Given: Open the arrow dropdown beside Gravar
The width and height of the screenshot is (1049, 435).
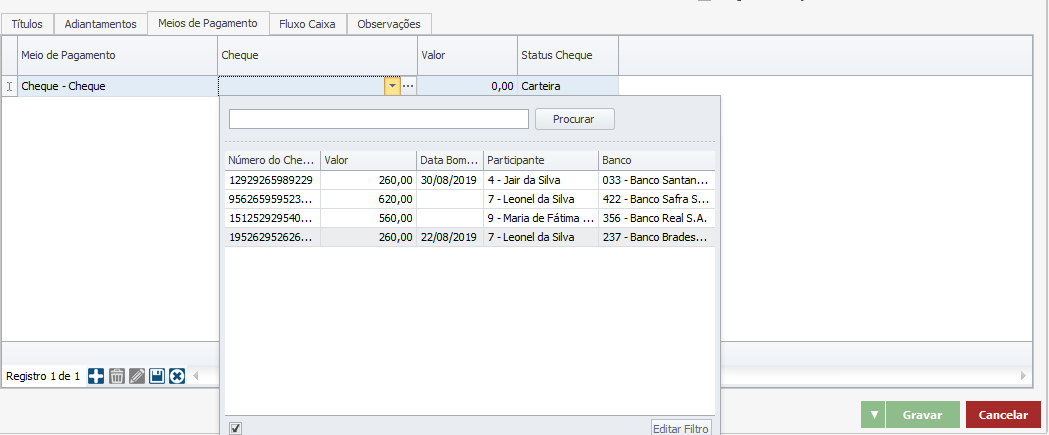Looking at the screenshot, I should pyautogui.click(x=875, y=415).
